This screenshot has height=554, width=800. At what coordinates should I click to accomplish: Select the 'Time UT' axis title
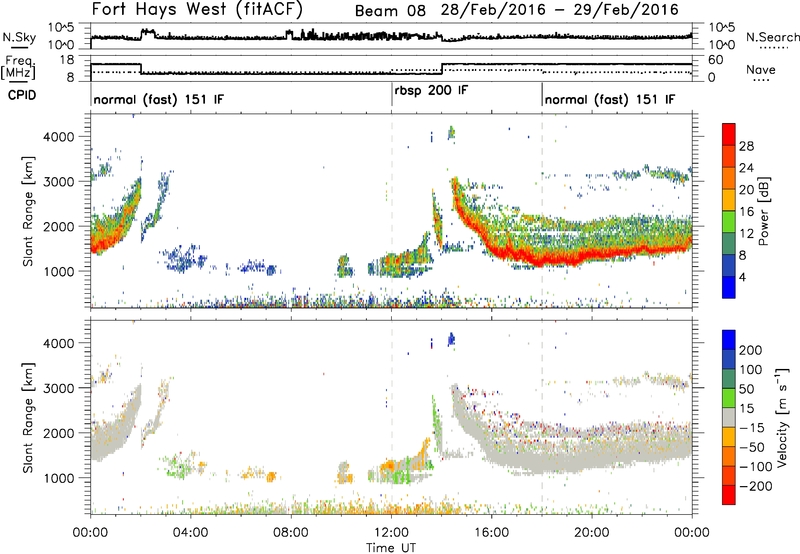(391, 548)
